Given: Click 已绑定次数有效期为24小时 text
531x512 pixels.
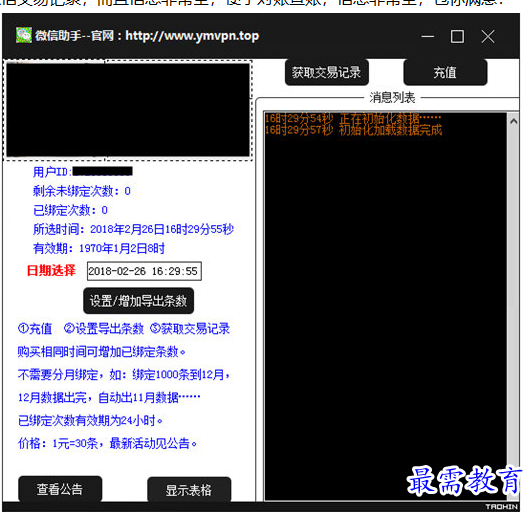Looking at the screenshot, I should click(90, 421).
